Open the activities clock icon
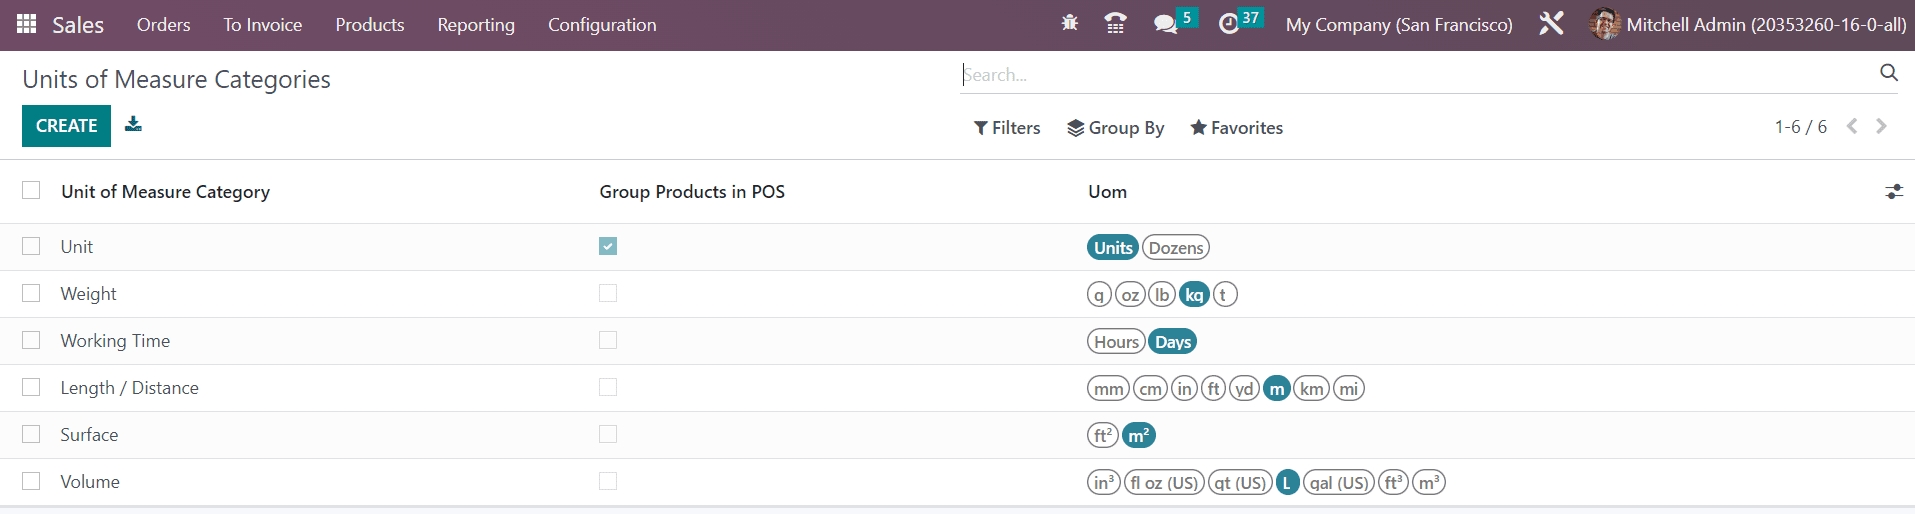 pos(1229,24)
